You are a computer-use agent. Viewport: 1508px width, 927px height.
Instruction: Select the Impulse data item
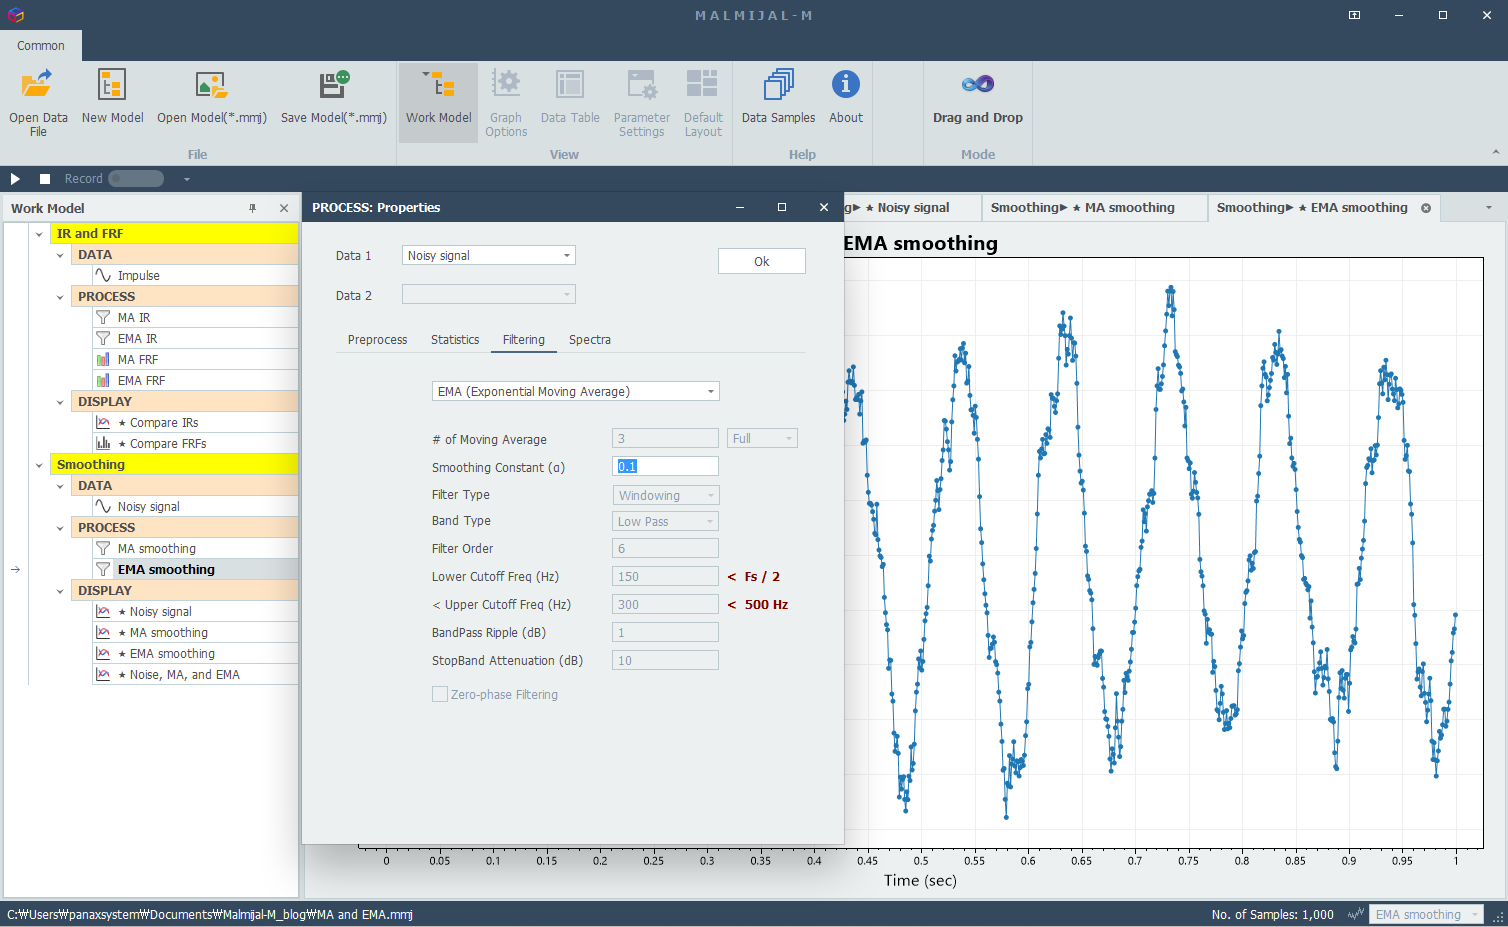click(195, 275)
